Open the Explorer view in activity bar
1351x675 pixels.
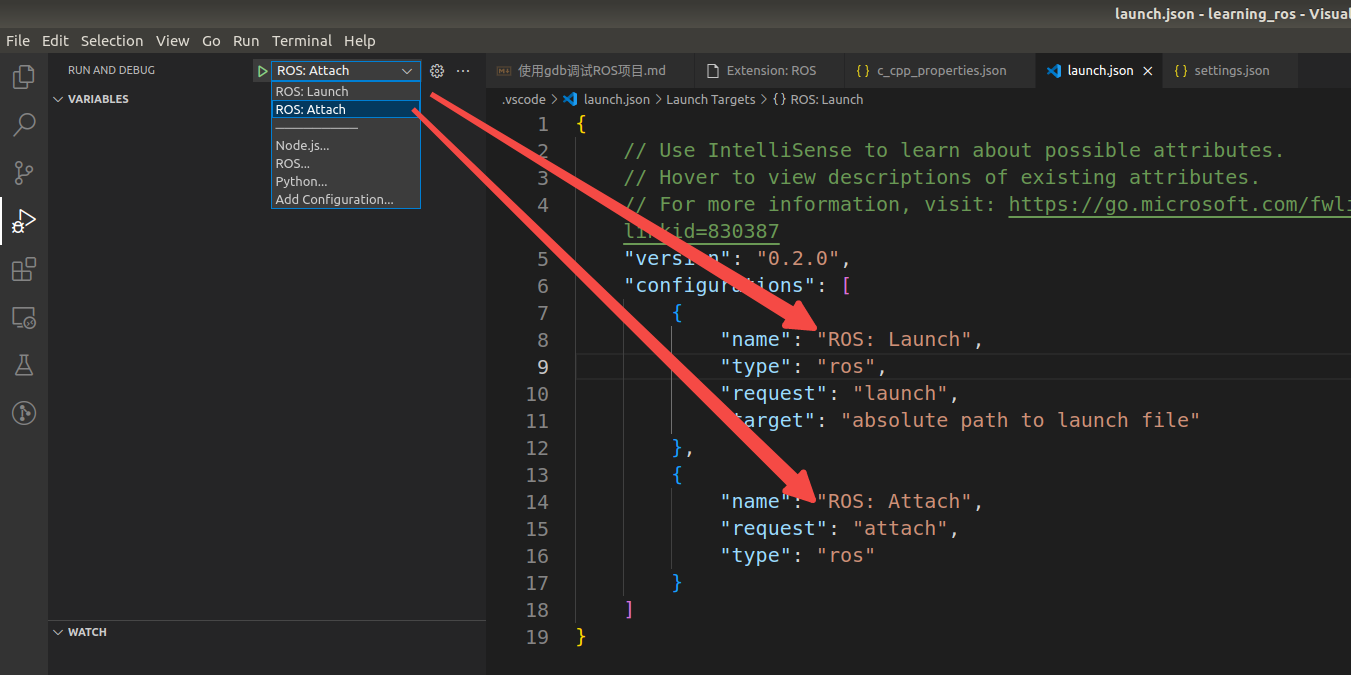pyautogui.click(x=24, y=77)
